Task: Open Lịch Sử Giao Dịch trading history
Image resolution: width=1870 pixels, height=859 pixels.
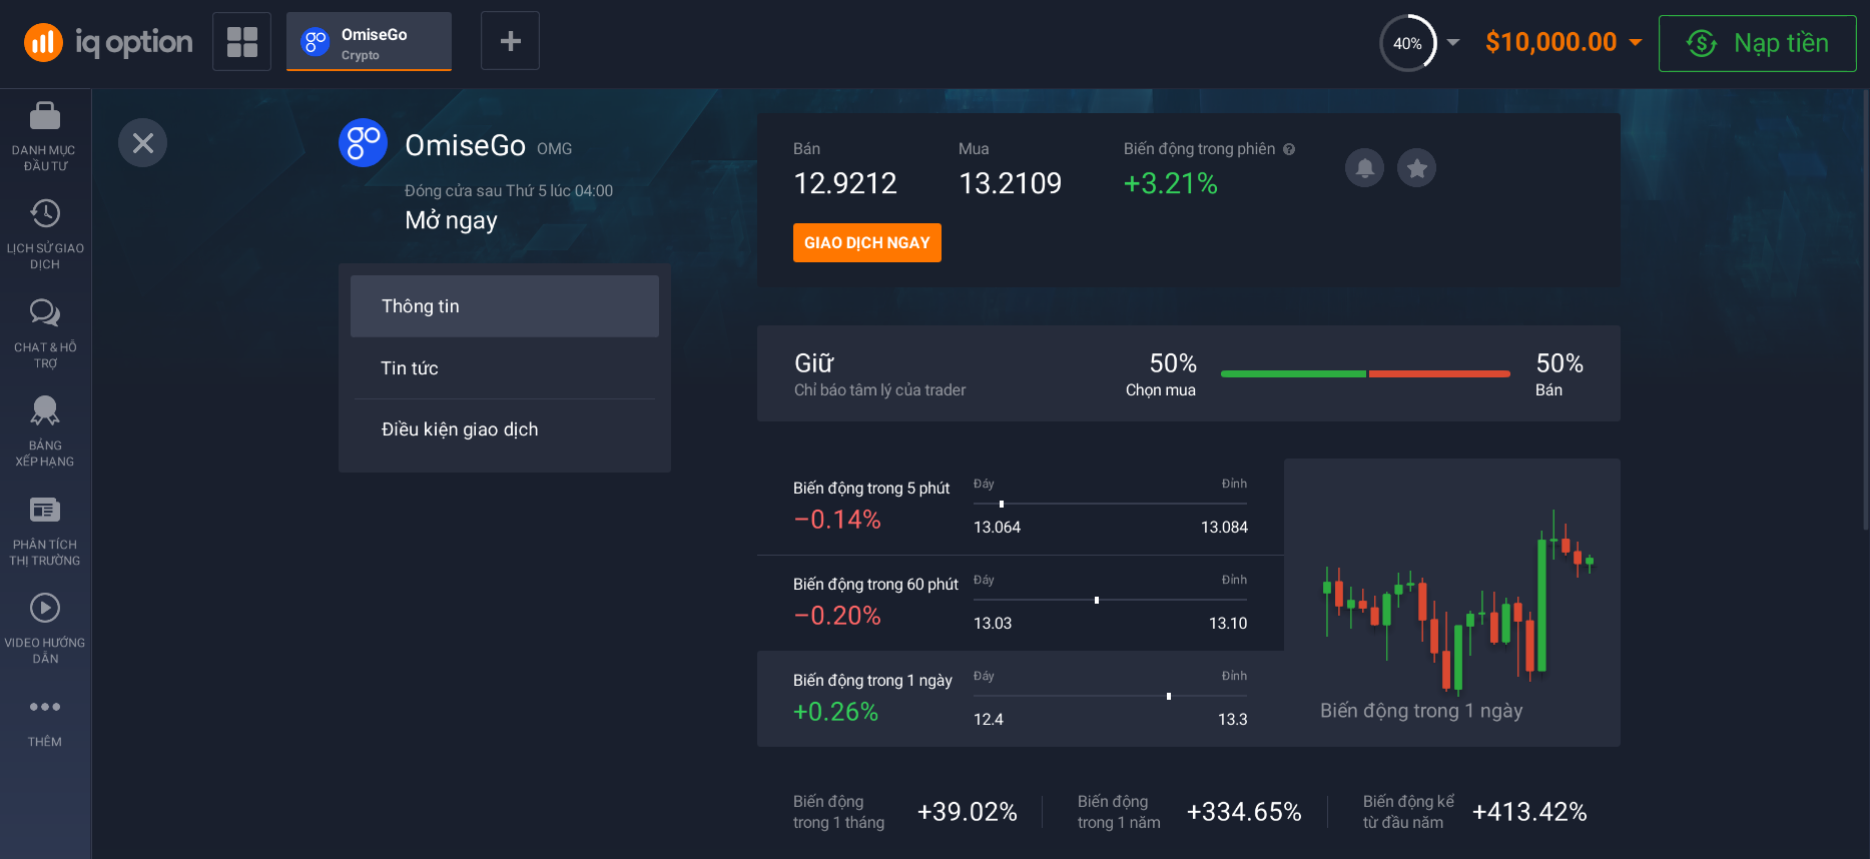Action: 45,214
